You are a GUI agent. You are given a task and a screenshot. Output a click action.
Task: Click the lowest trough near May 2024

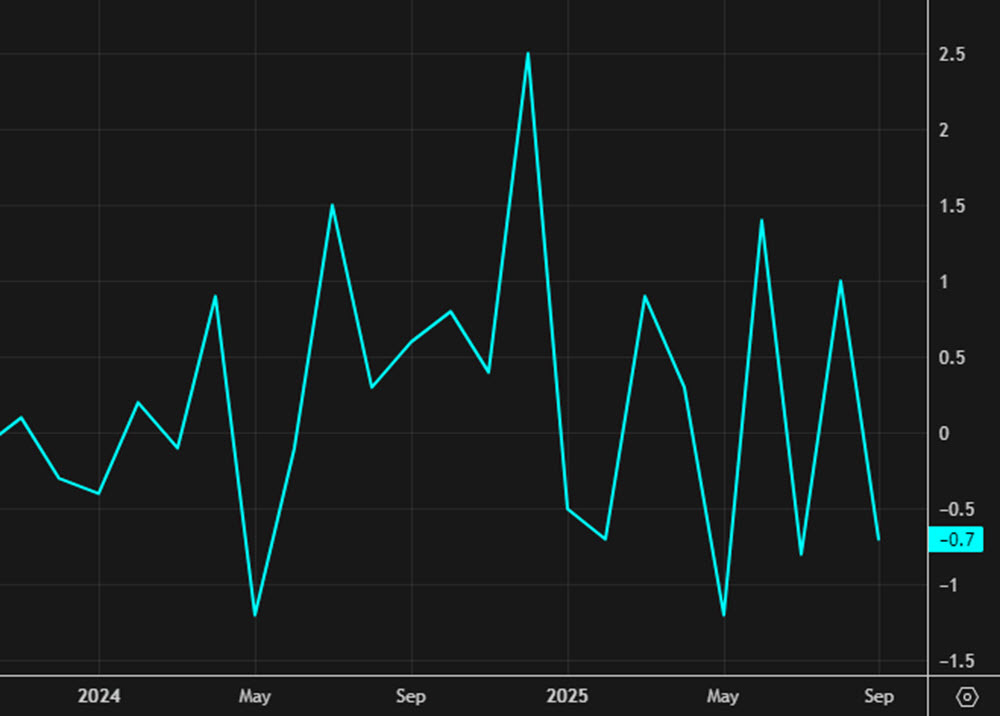[255, 614]
